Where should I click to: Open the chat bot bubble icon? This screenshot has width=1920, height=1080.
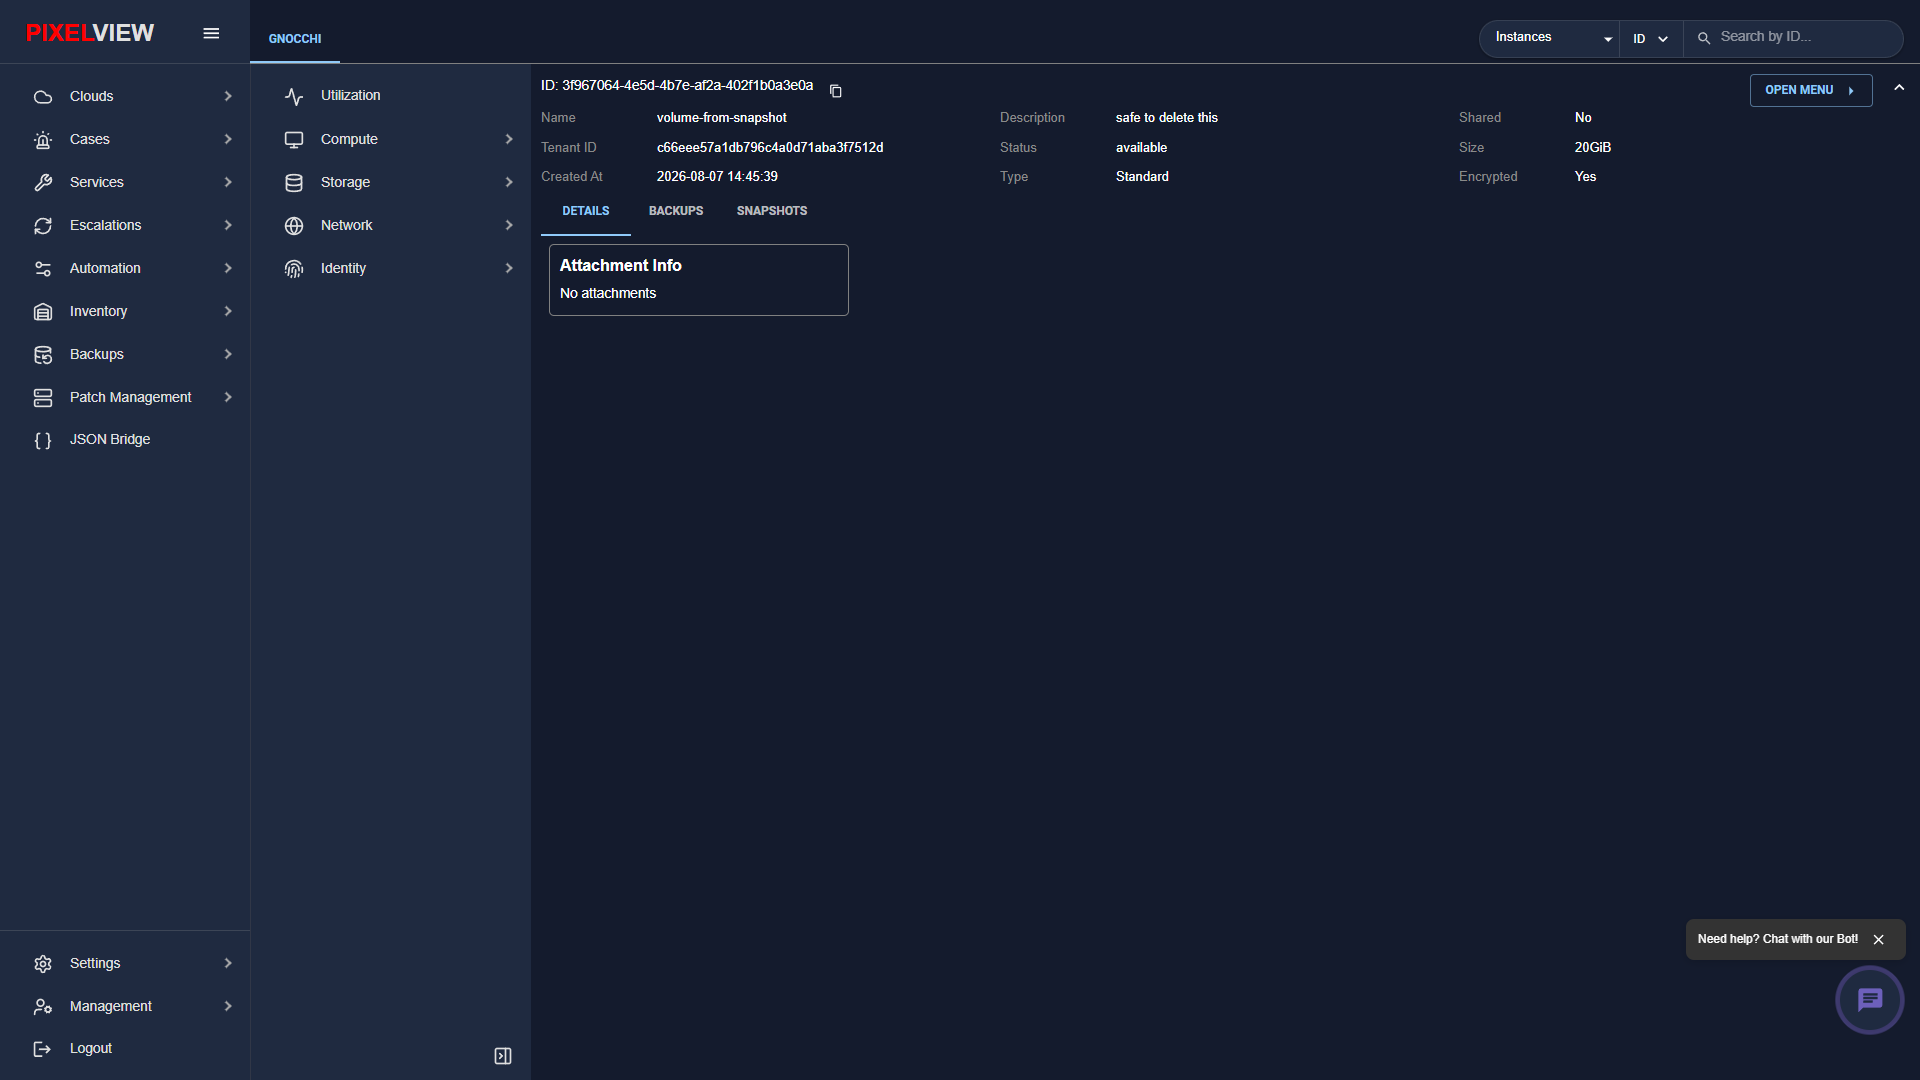click(x=1869, y=1000)
